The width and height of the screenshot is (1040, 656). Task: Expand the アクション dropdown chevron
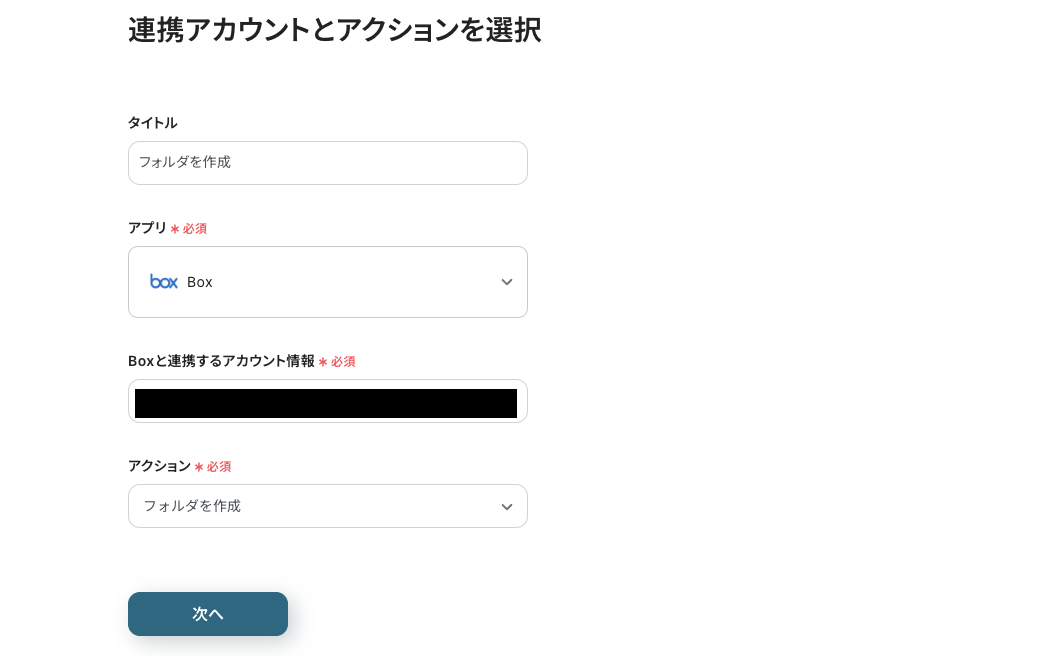507,506
